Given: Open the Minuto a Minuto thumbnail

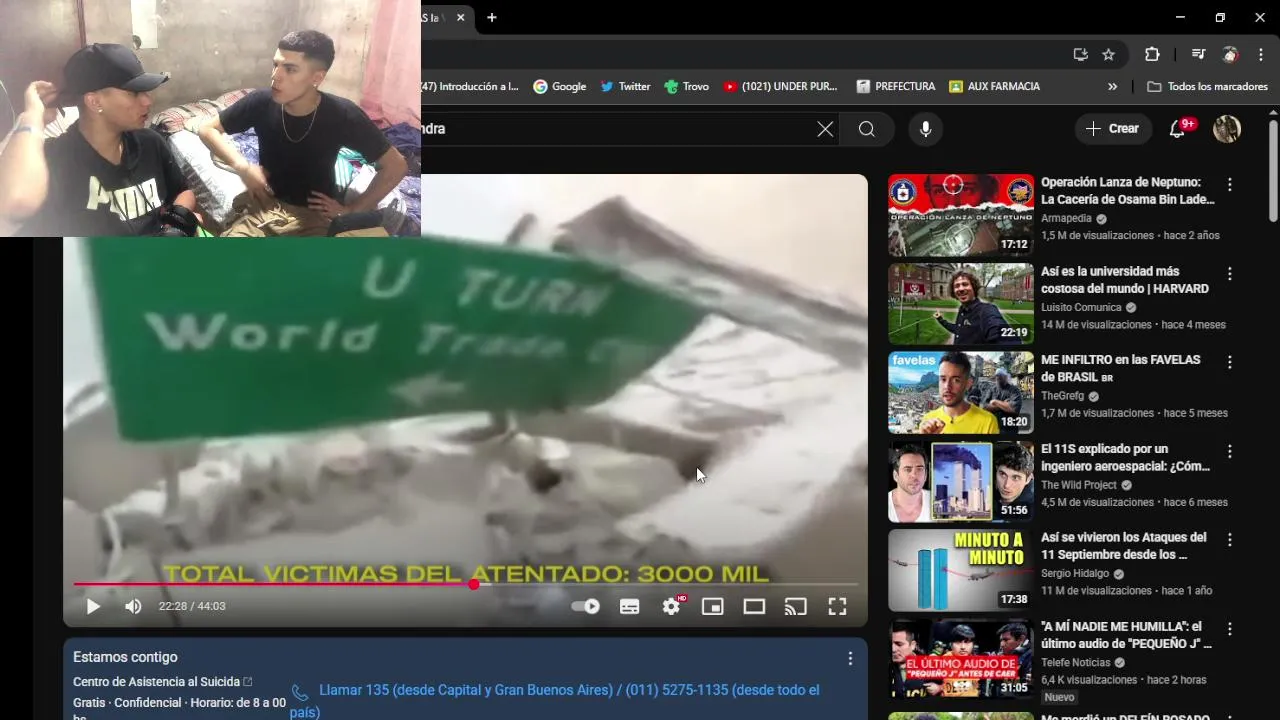Looking at the screenshot, I should point(961,570).
